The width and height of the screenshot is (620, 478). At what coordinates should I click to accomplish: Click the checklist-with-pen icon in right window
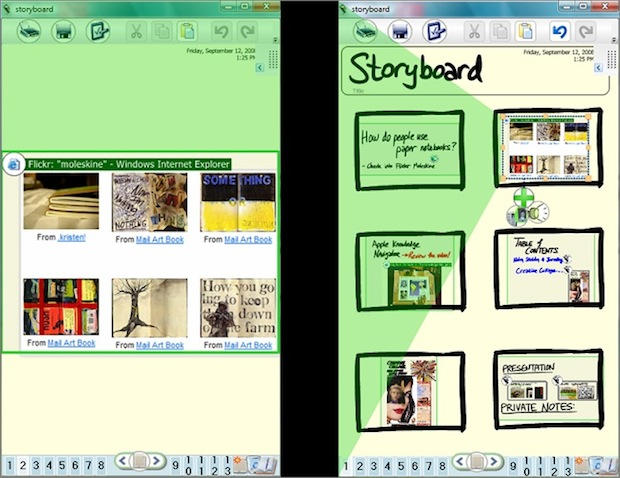(x=435, y=31)
